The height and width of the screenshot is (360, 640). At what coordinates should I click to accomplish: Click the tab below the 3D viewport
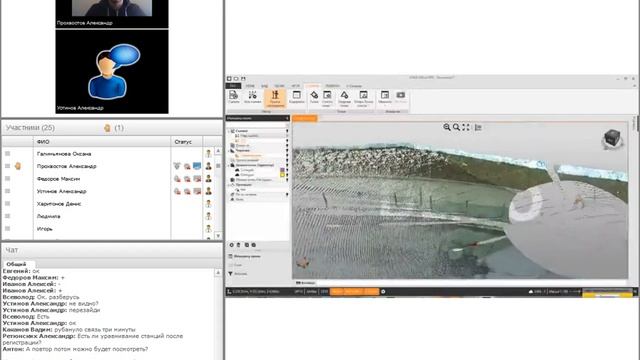[305, 282]
